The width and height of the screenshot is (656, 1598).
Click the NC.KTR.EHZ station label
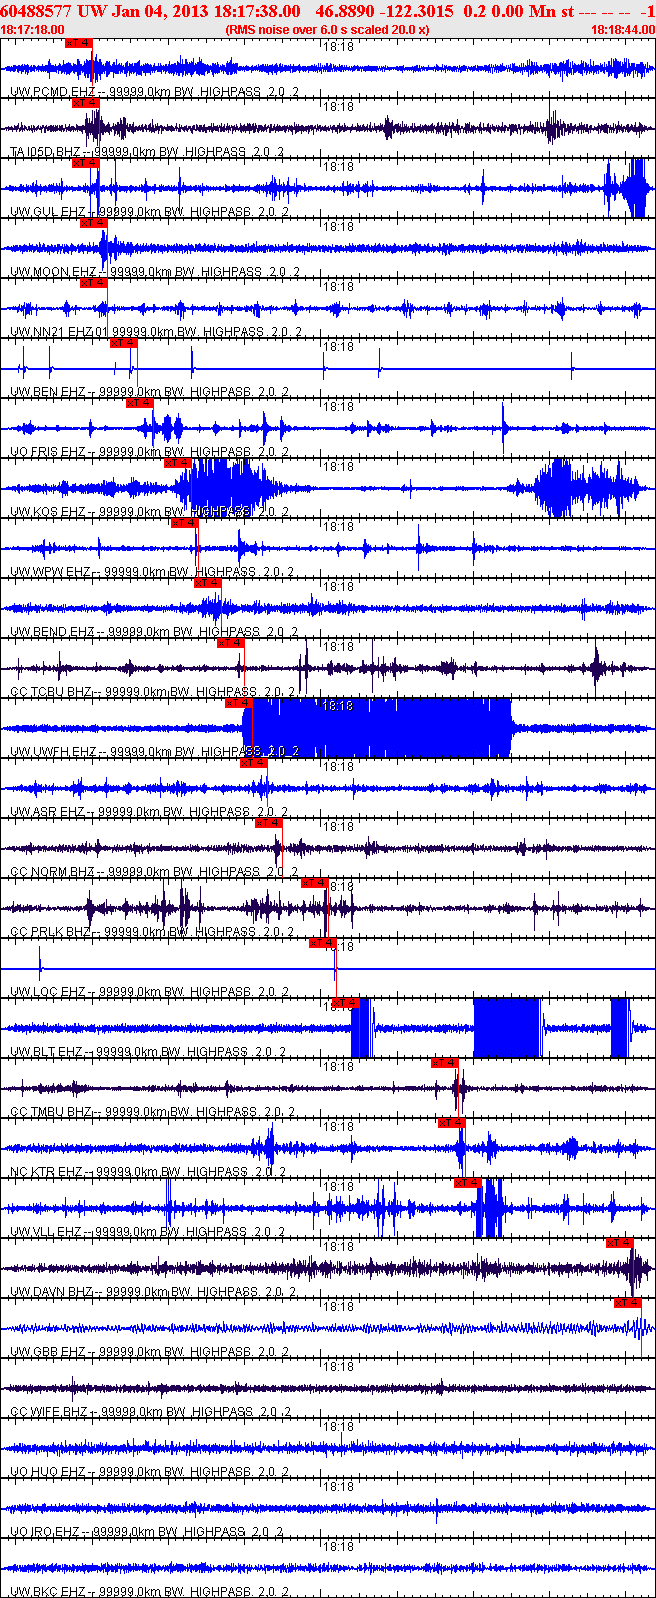tap(150, 1172)
